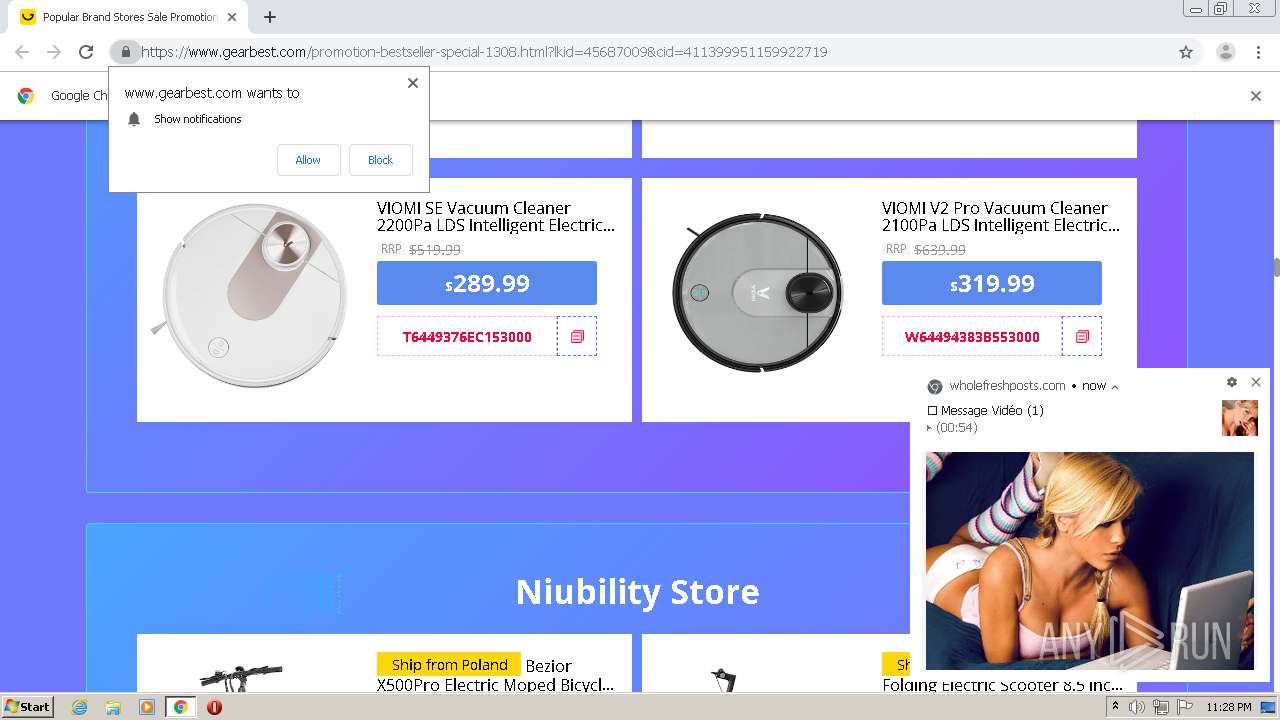The height and width of the screenshot is (720, 1280).
Task: Open the volume speaker tray icon
Action: 1137,707
